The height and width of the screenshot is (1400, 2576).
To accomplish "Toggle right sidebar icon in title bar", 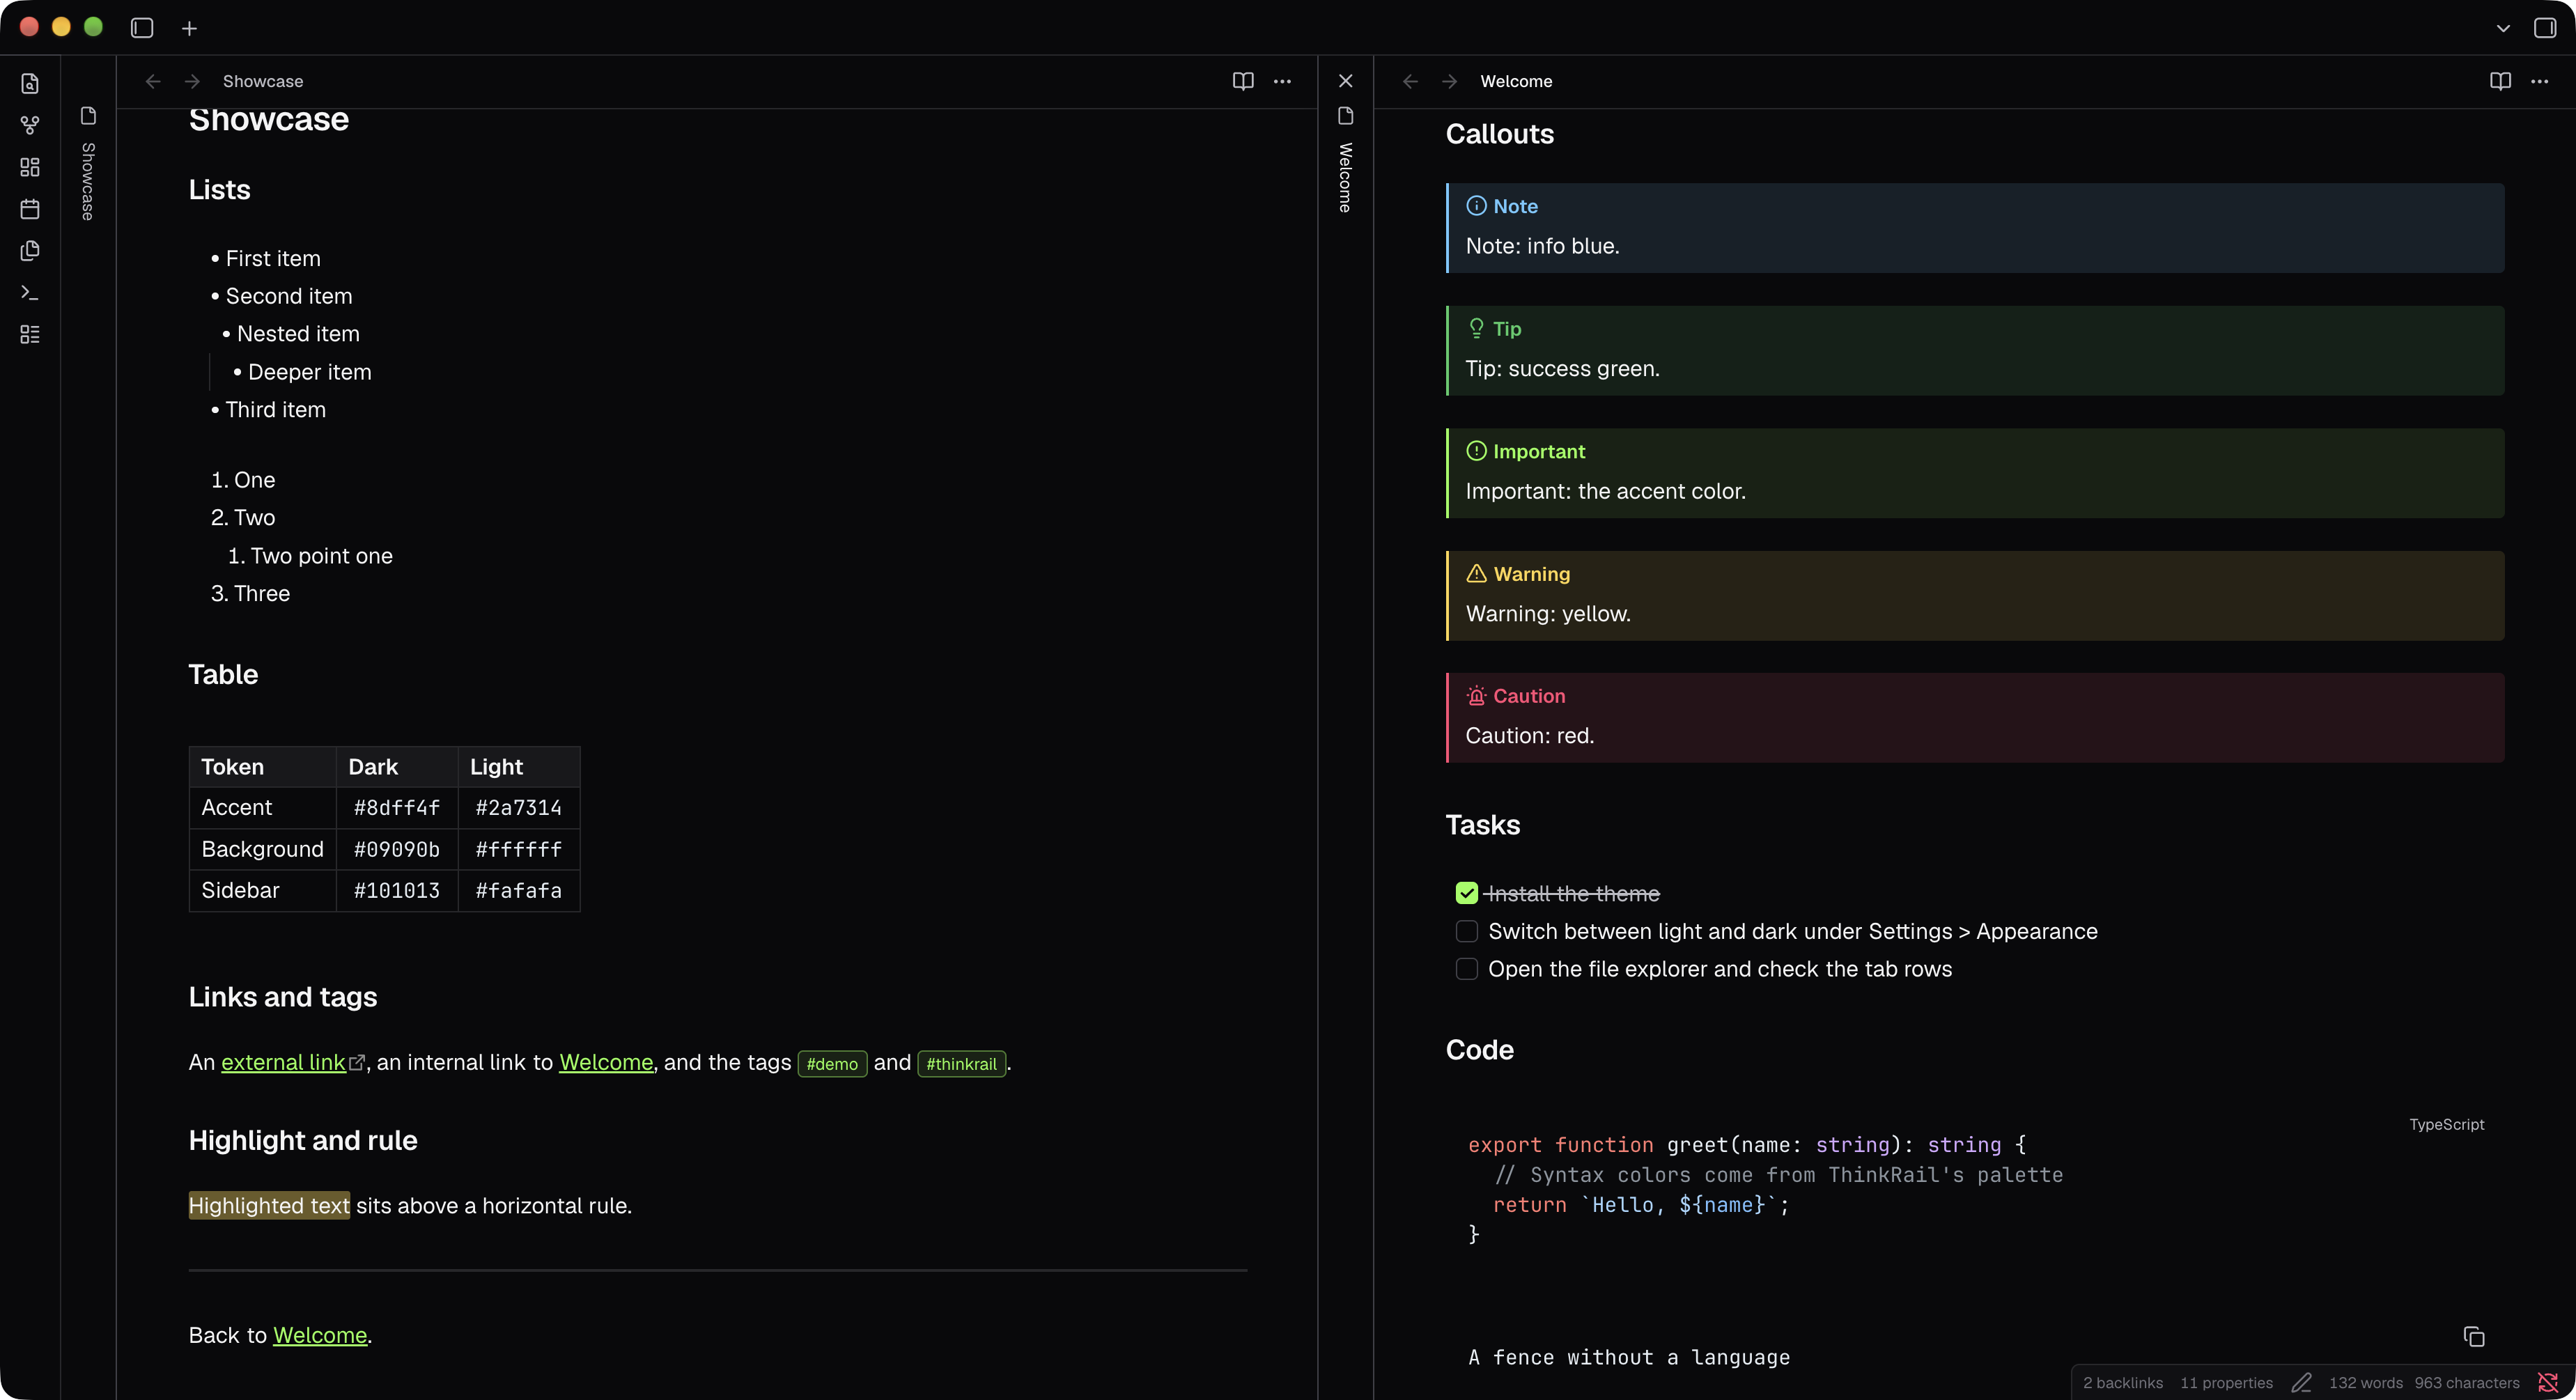I will coord(2545,28).
